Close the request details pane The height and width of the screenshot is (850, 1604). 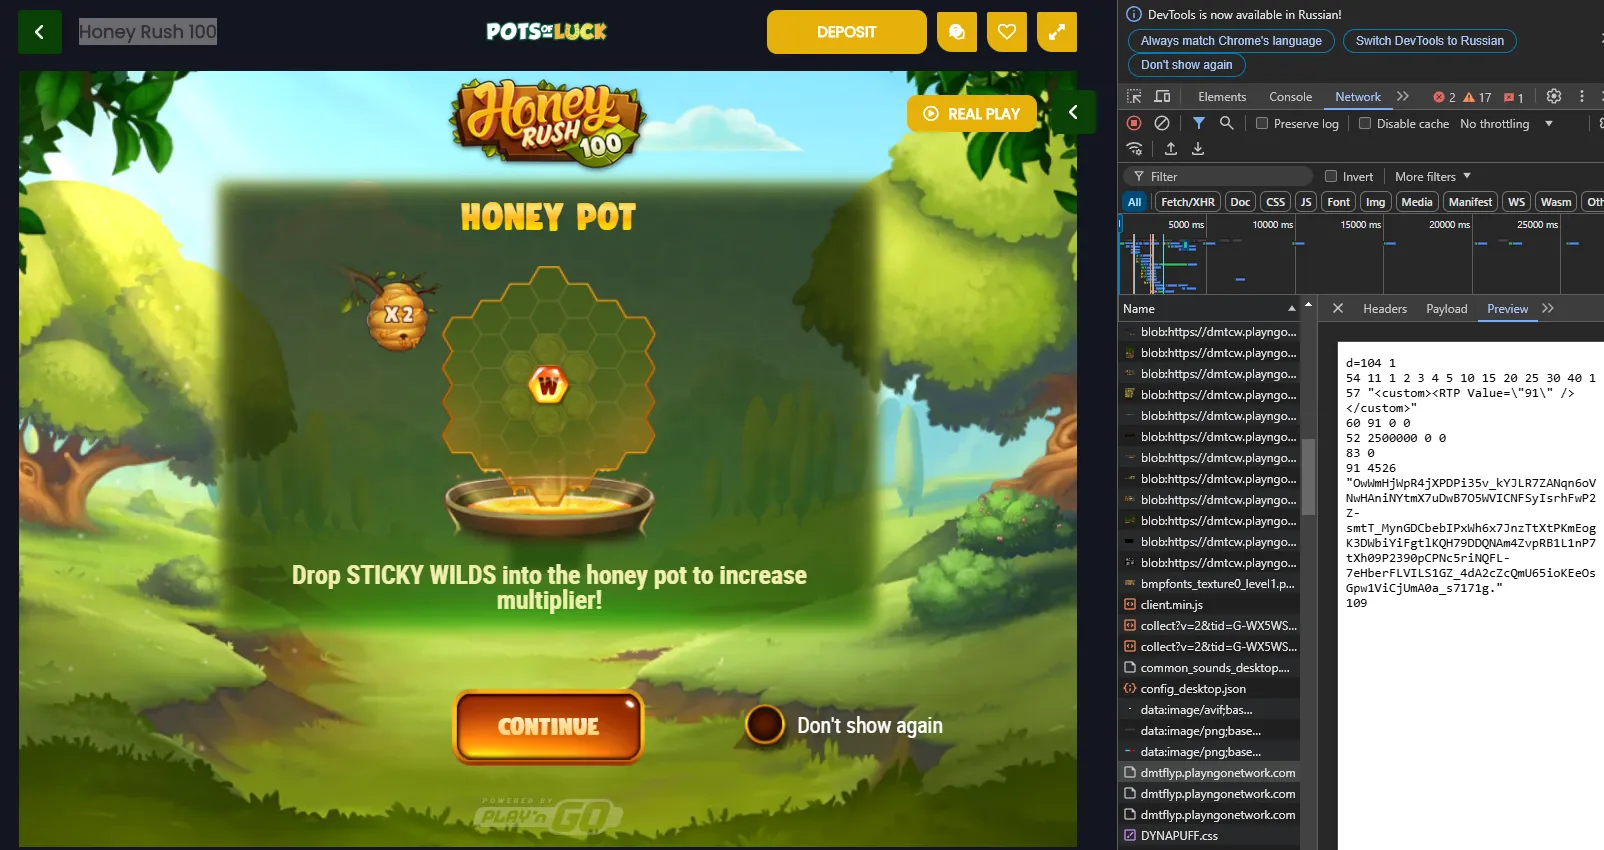tap(1337, 309)
